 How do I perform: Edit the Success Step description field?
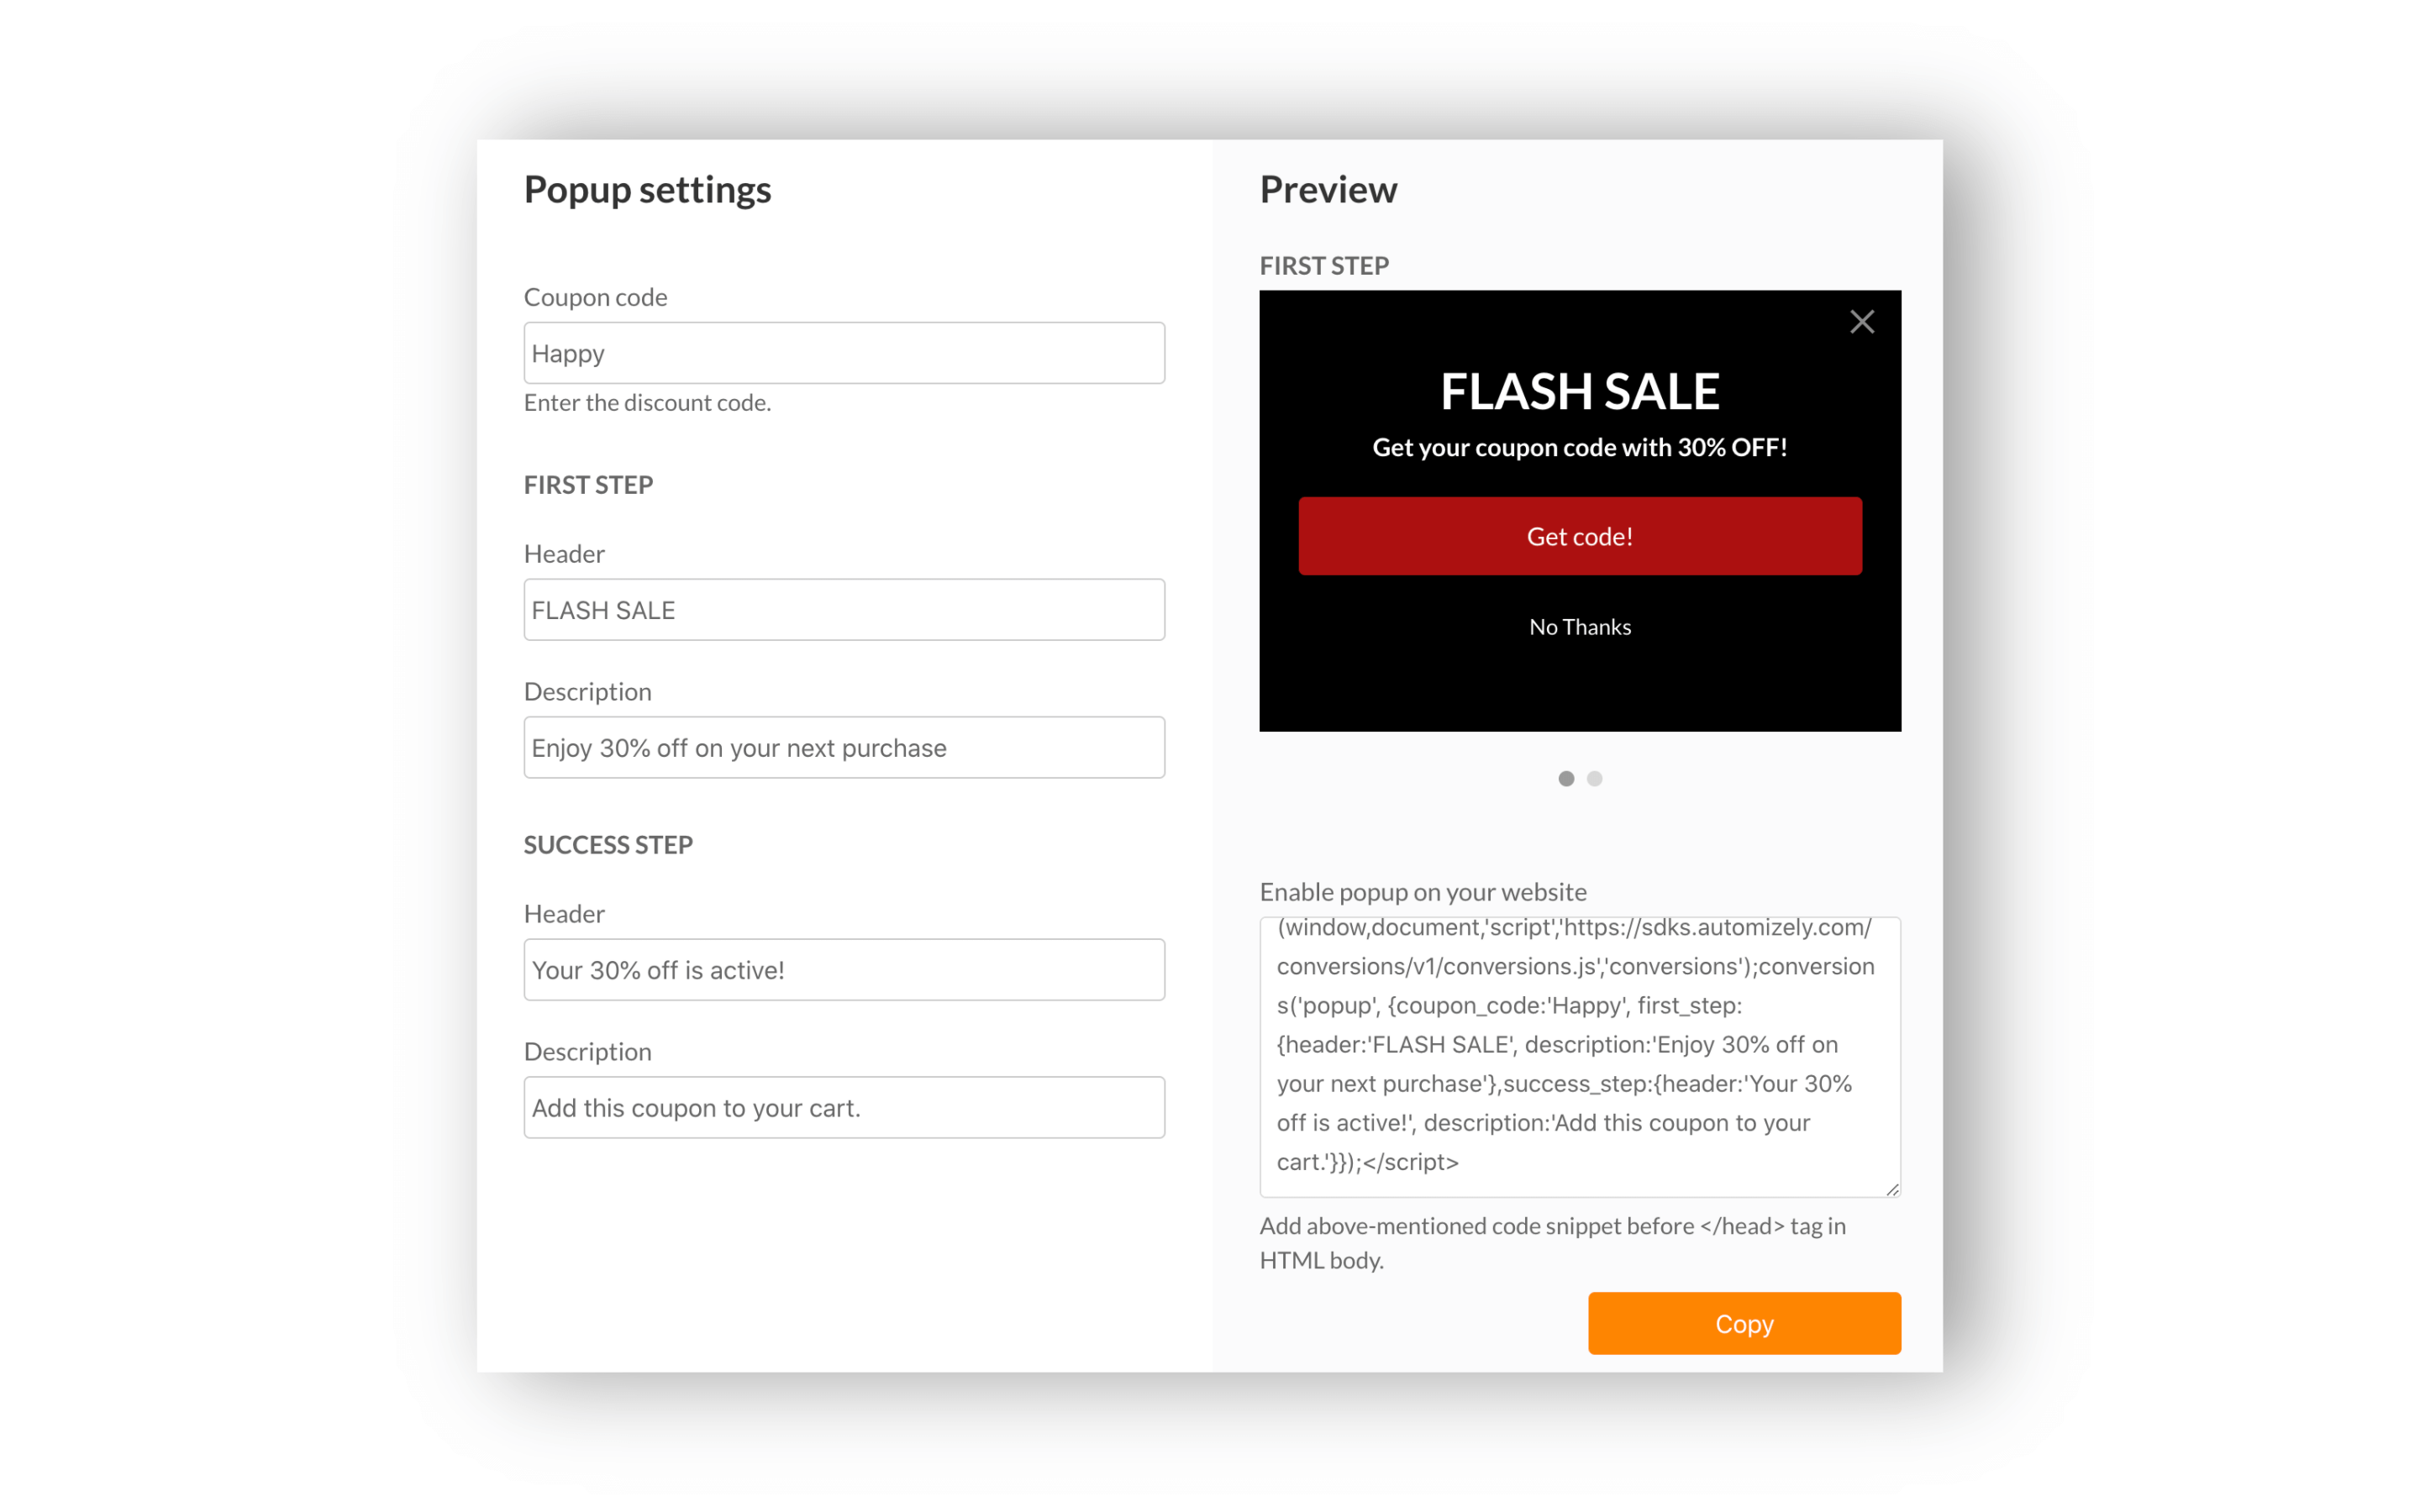(x=844, y=1108)
